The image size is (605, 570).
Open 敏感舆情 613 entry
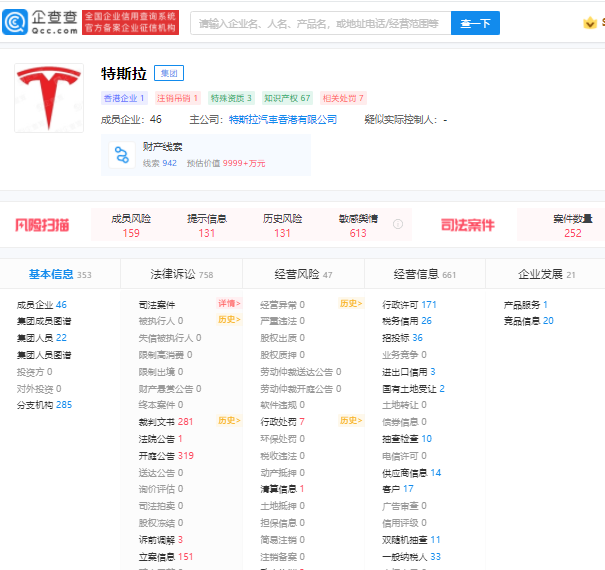click(358, 225)
